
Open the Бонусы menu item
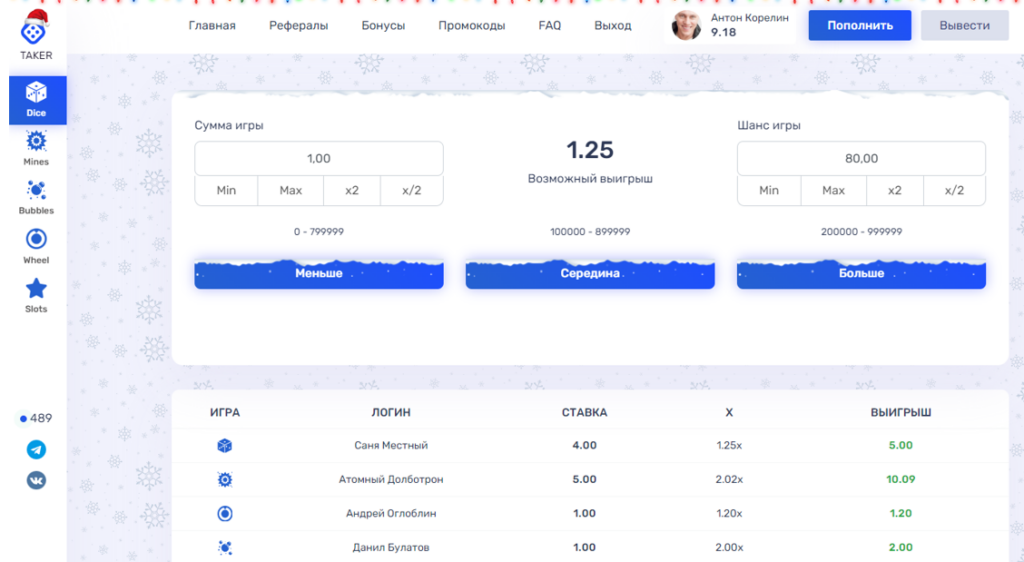383,25
